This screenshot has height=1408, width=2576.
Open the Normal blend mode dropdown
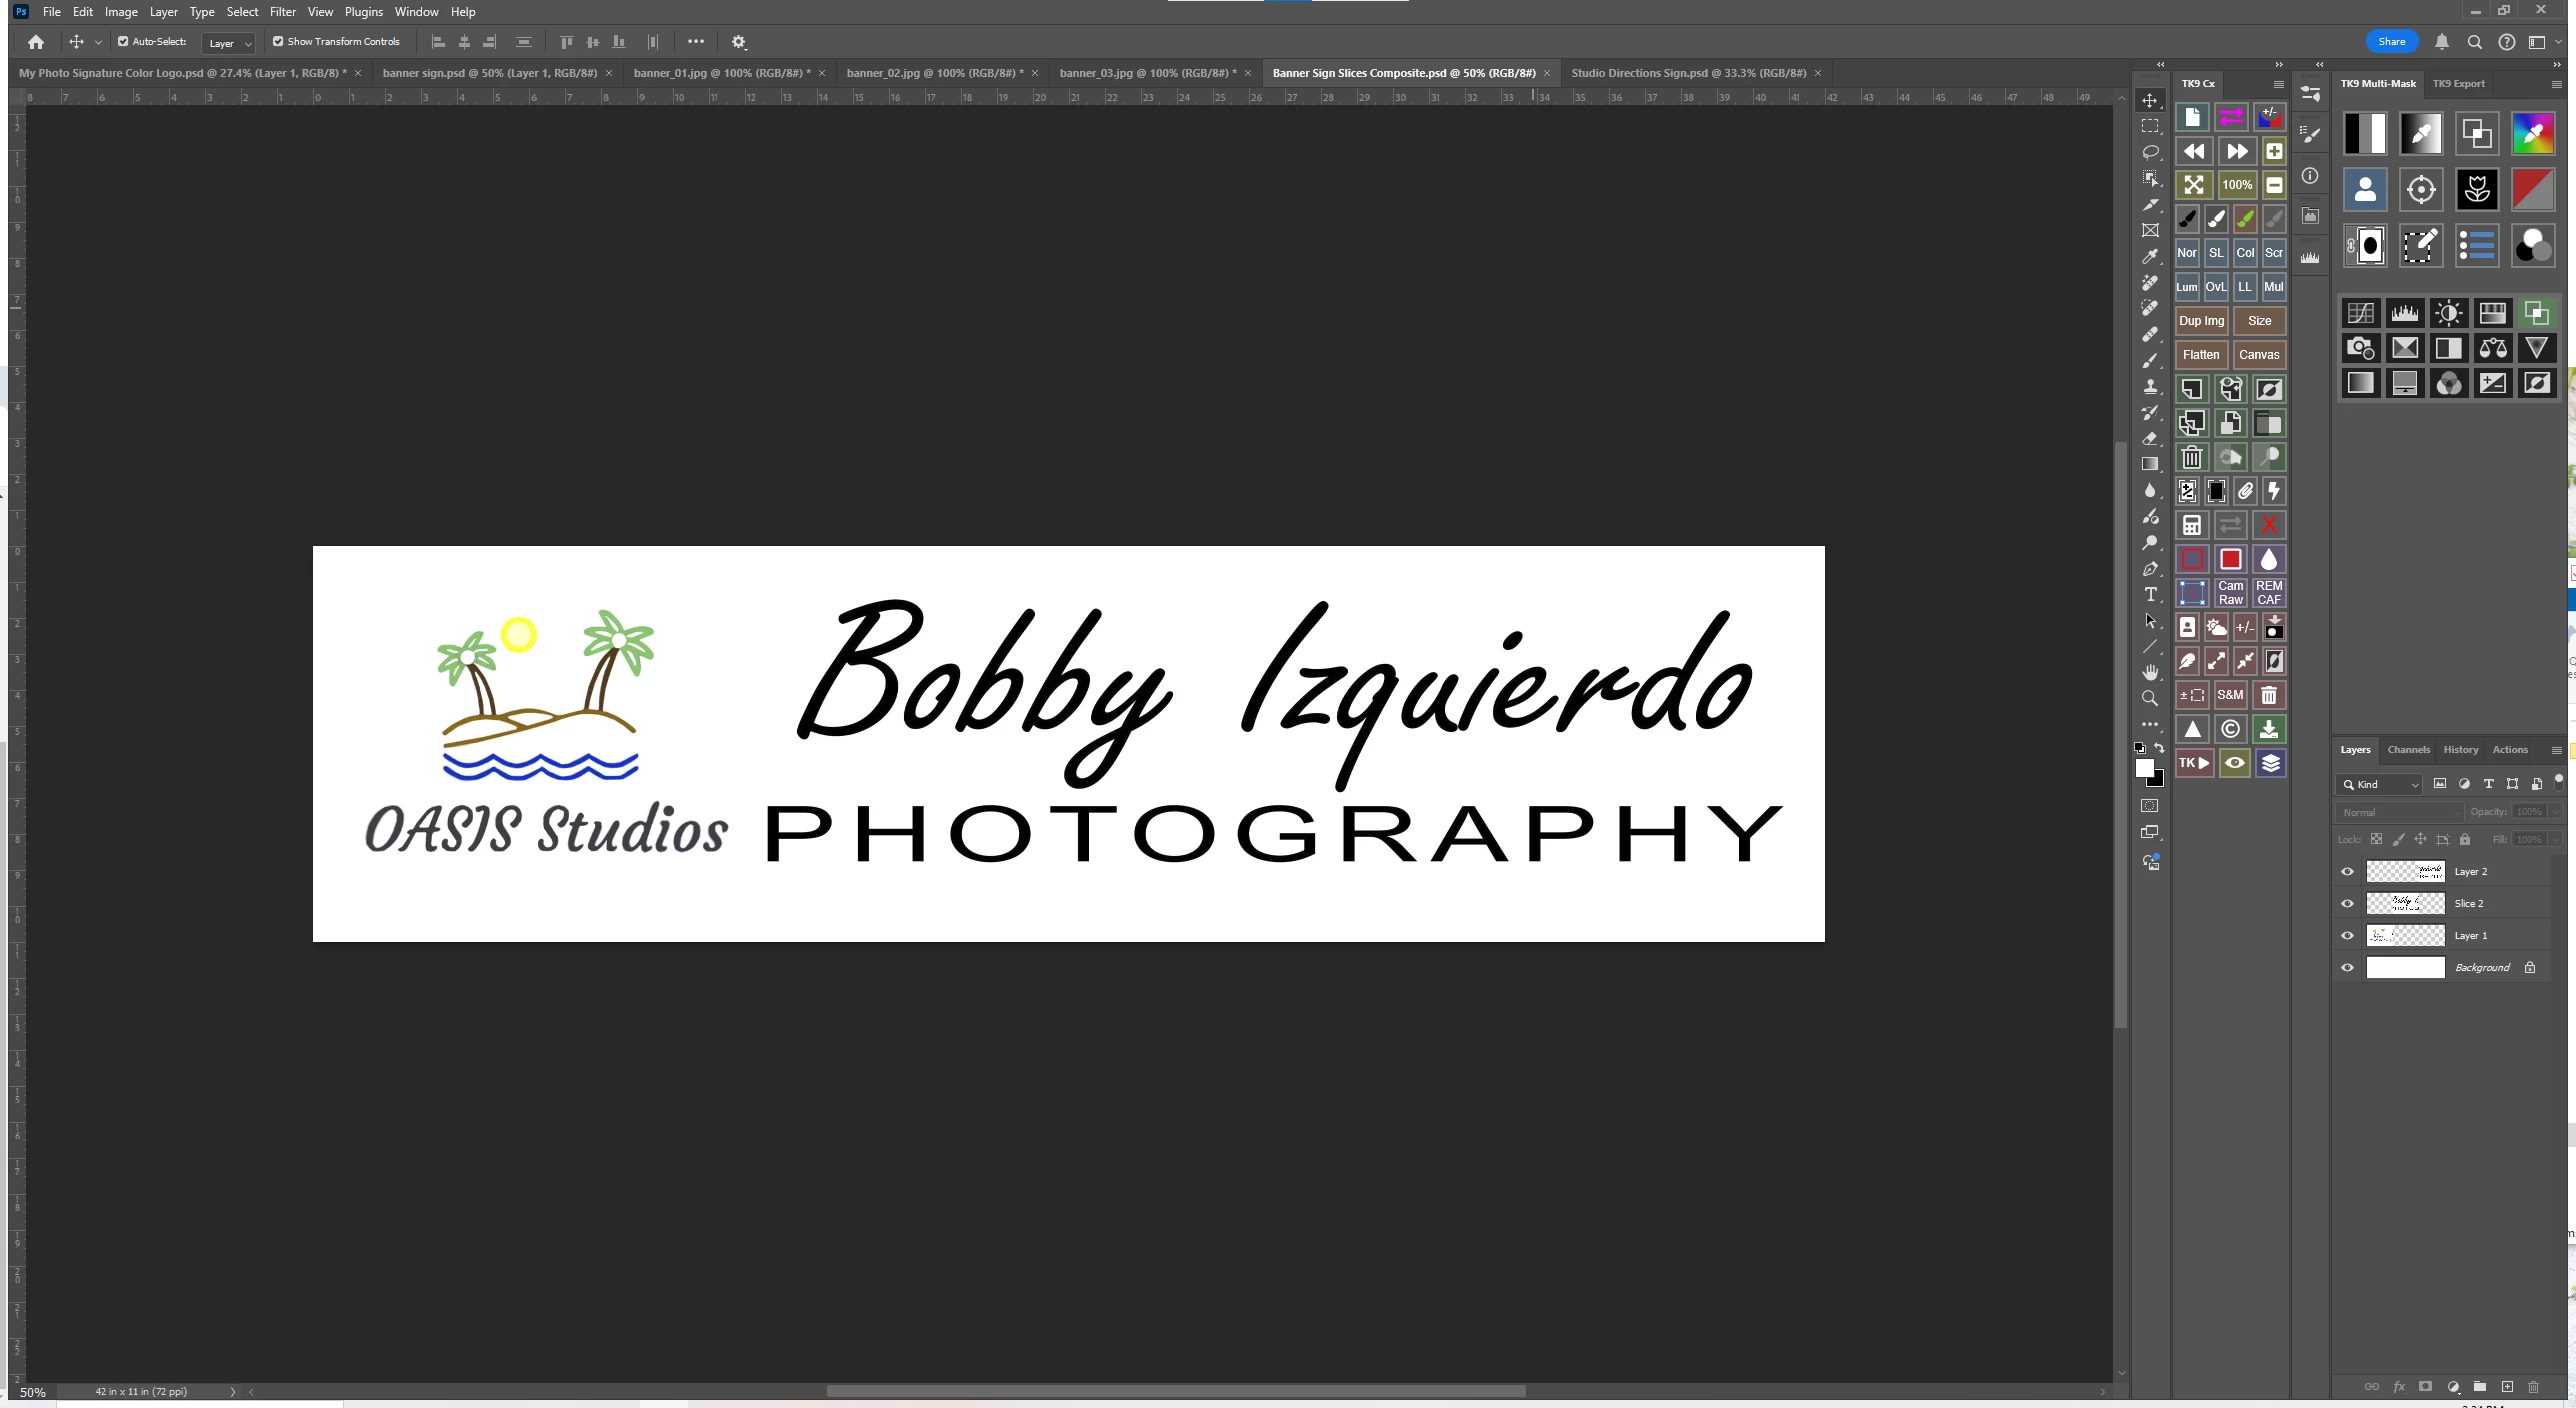tap(2398, 813)
